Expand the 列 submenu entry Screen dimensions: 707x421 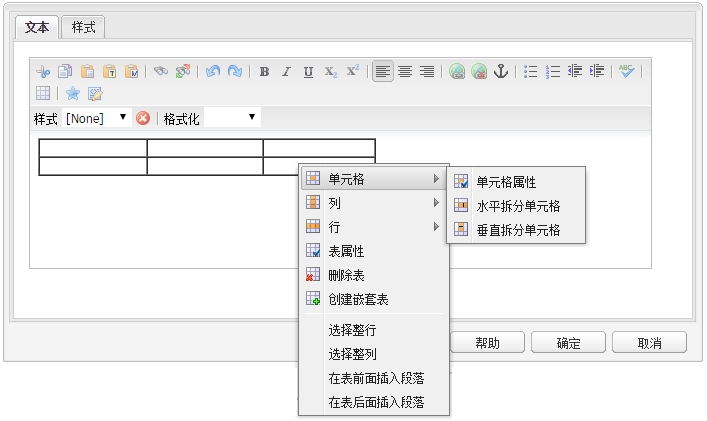tap(374, 203)
